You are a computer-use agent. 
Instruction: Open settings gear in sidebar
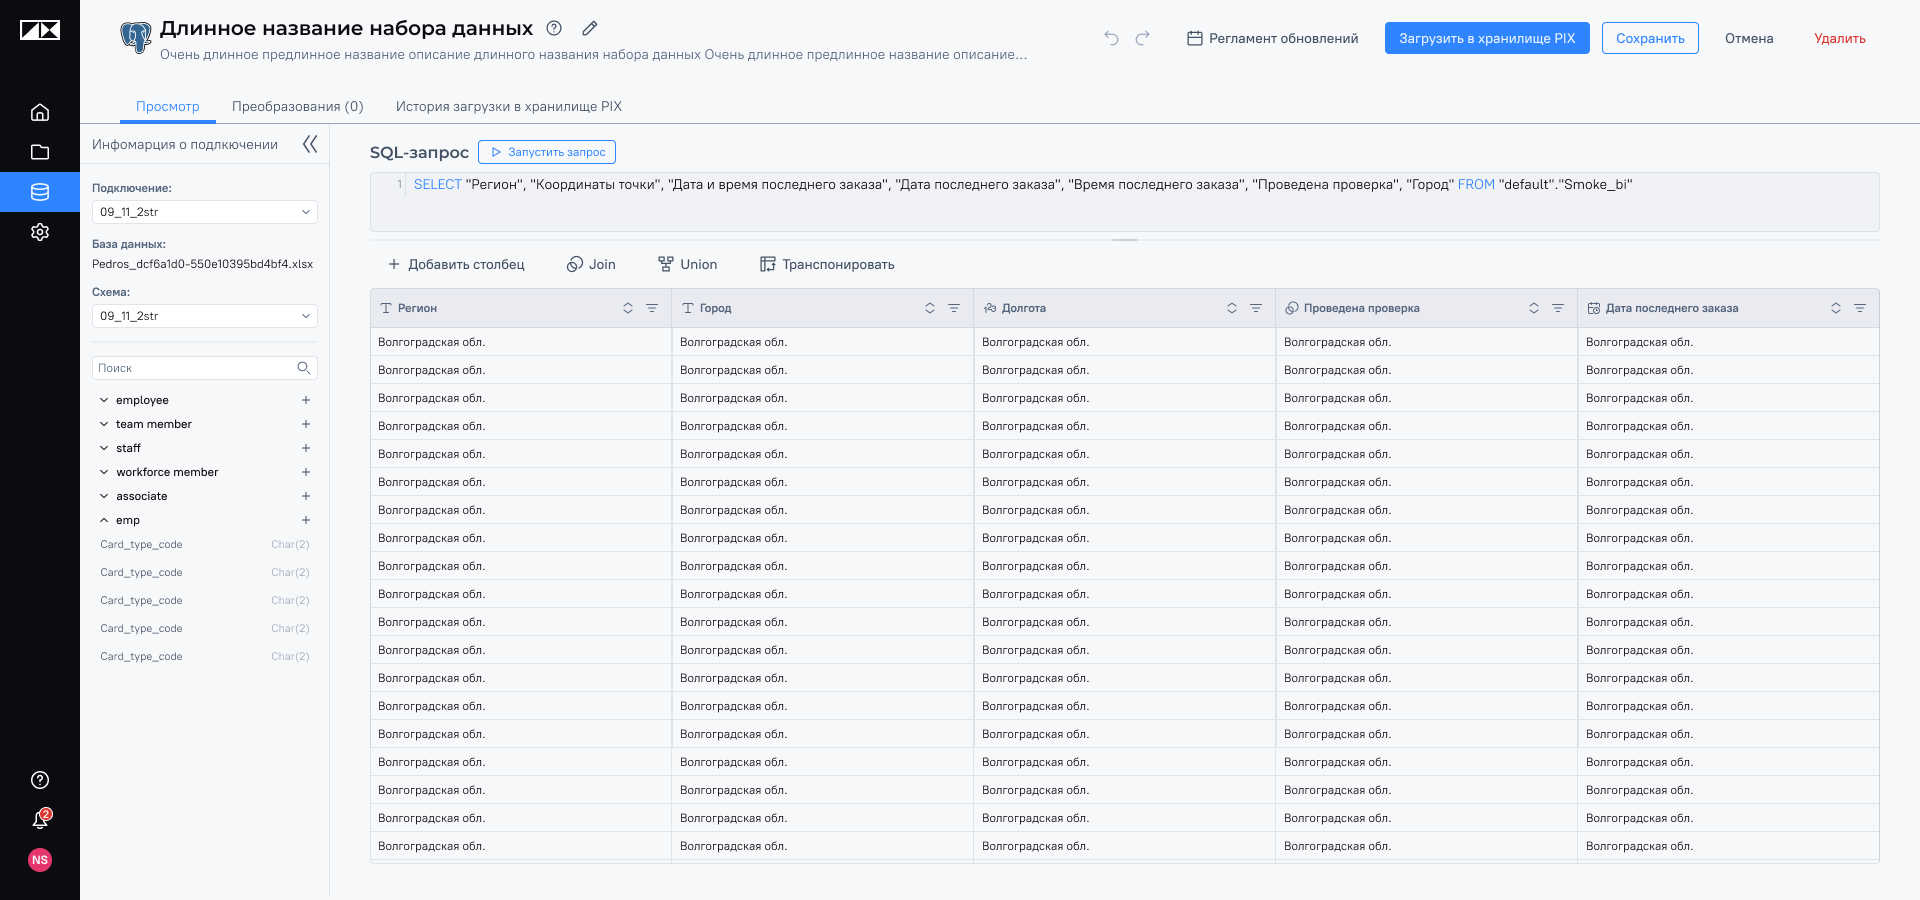[x=40, y=232]
